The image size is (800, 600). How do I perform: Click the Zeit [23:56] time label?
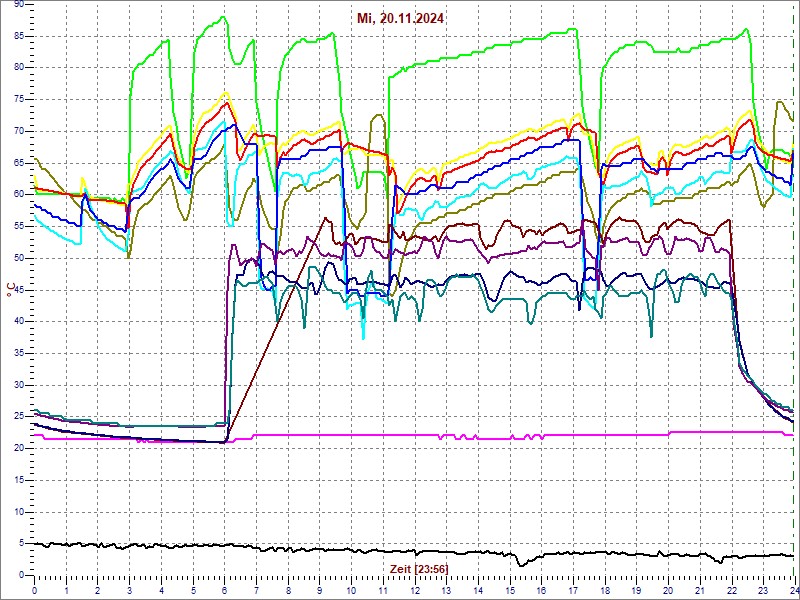[419, 568]
